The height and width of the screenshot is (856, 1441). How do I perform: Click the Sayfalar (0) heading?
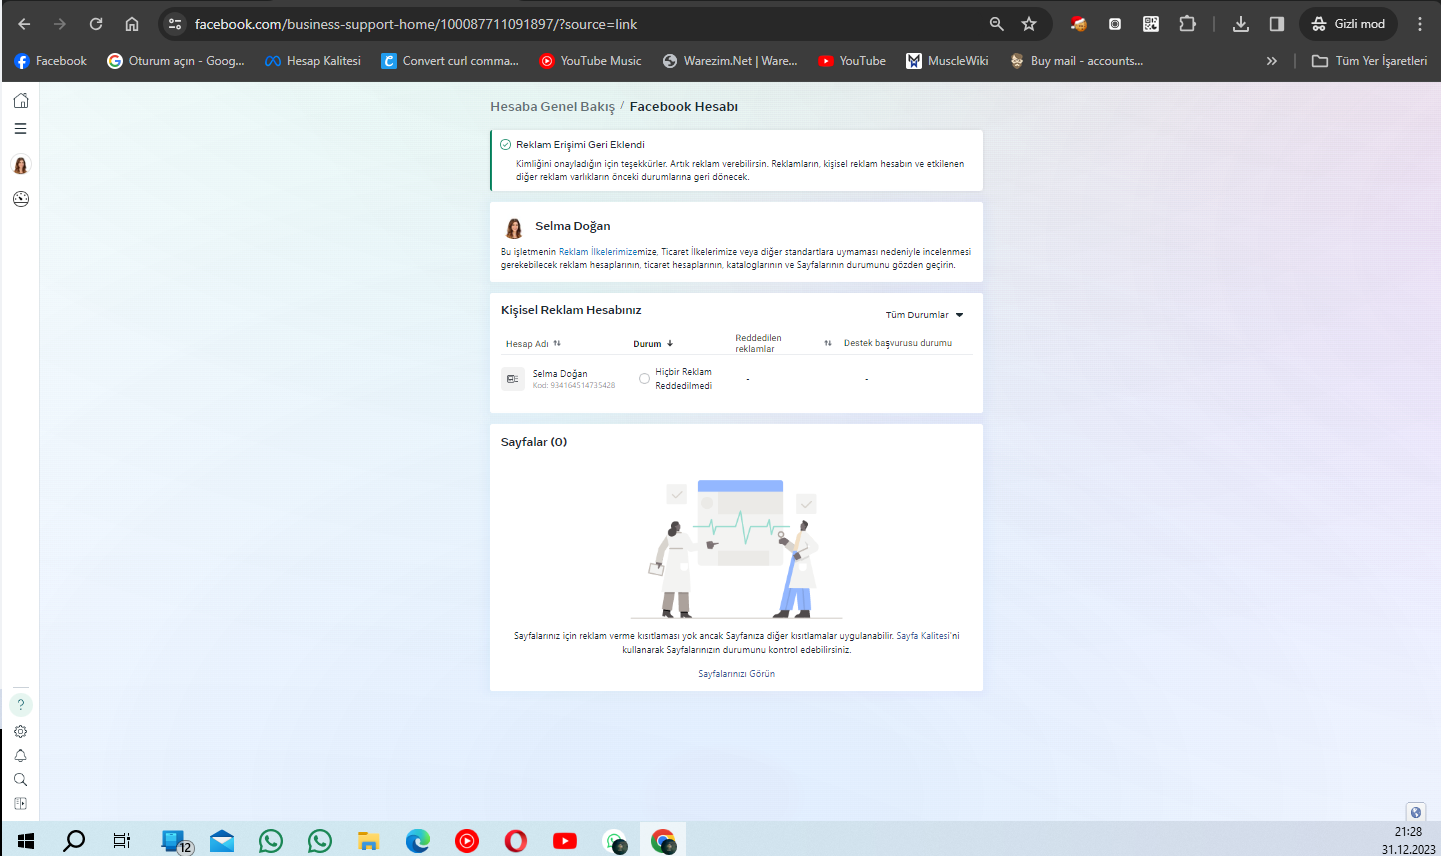534,442
